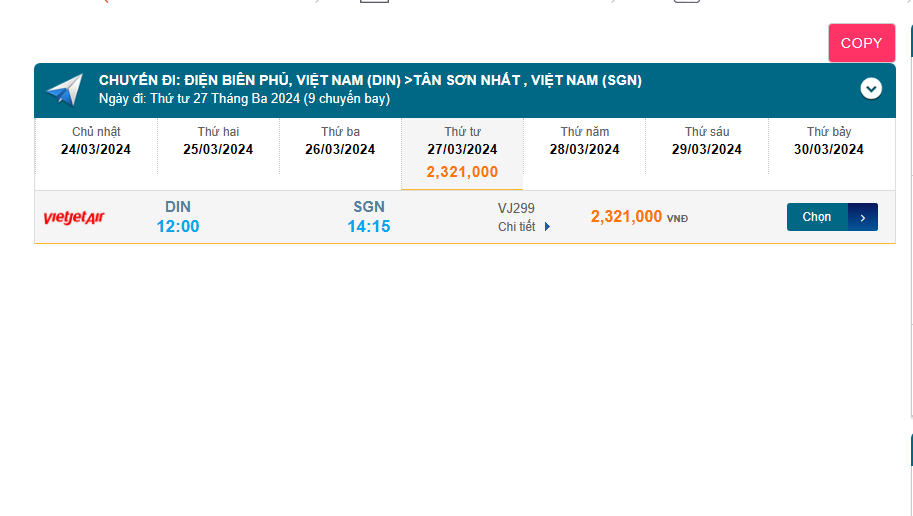Collapse the departure flight panel with chevron

(x=871, y=88)
